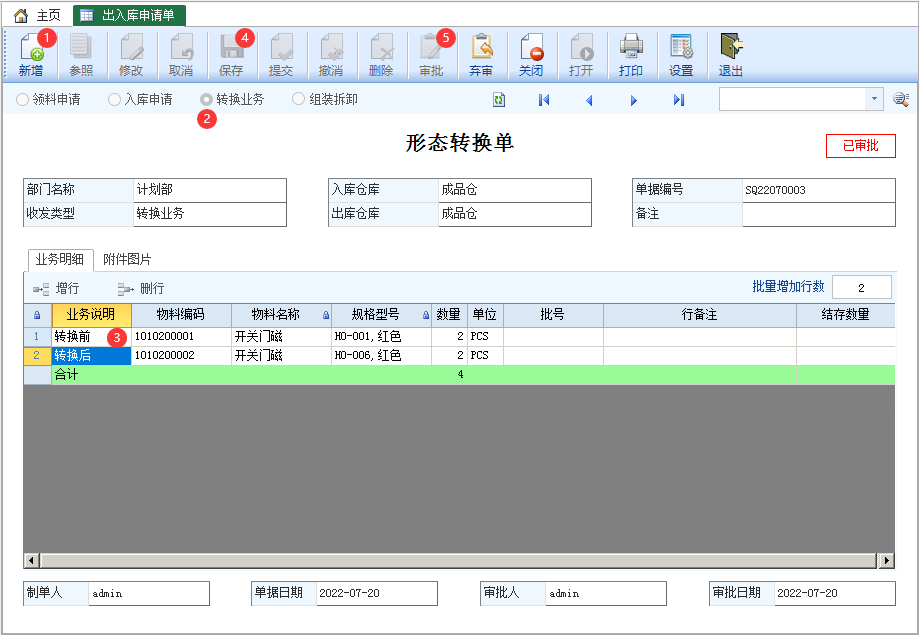Click the 批量增加行数 input field
919x635 pixels.
862,287
